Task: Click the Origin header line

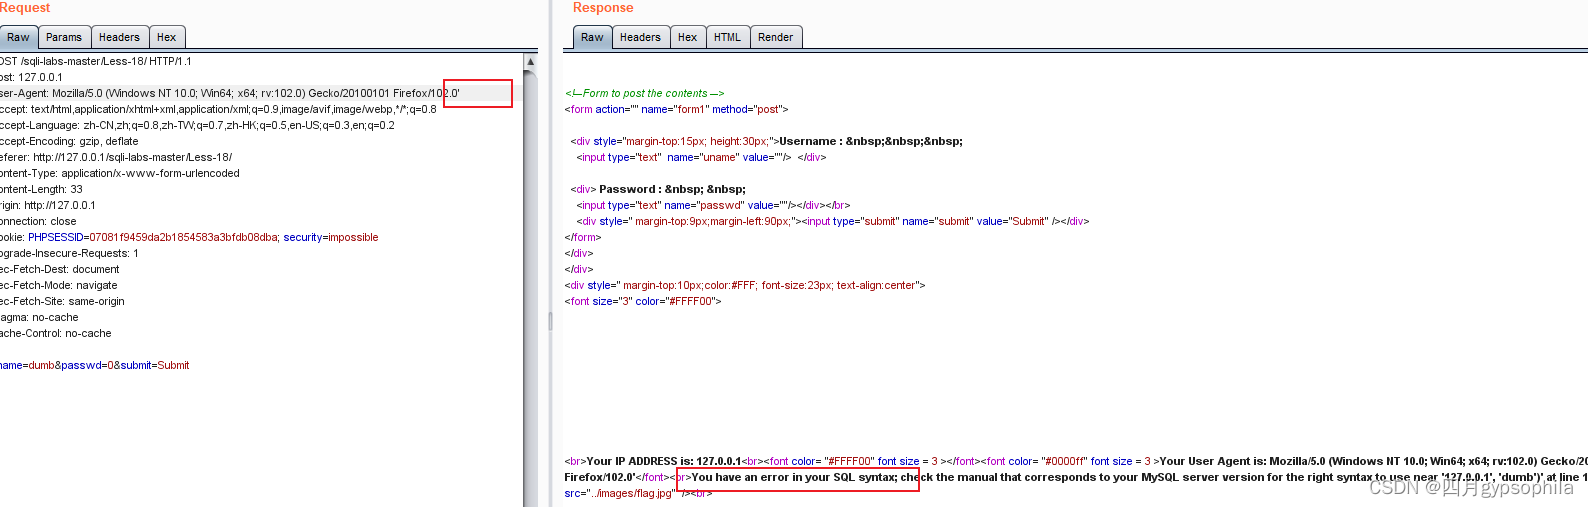Action: 47,205
